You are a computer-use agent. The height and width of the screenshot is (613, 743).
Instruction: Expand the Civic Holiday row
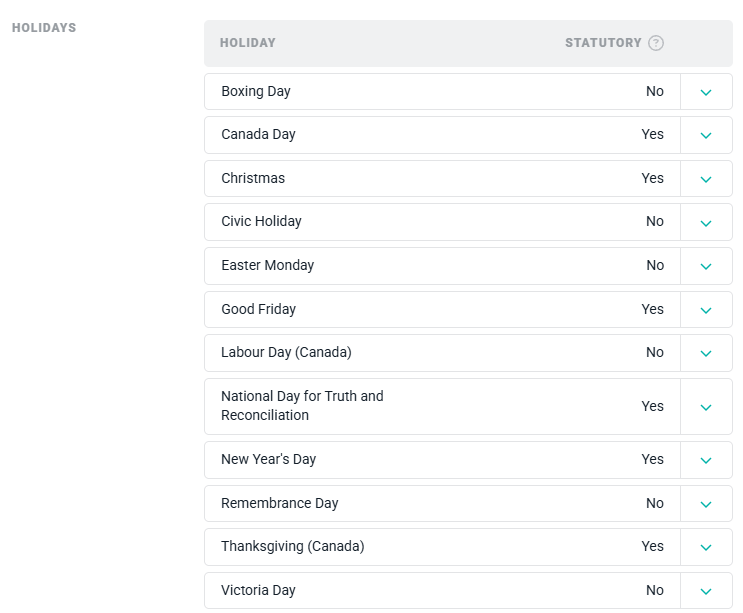pos(706,222)
